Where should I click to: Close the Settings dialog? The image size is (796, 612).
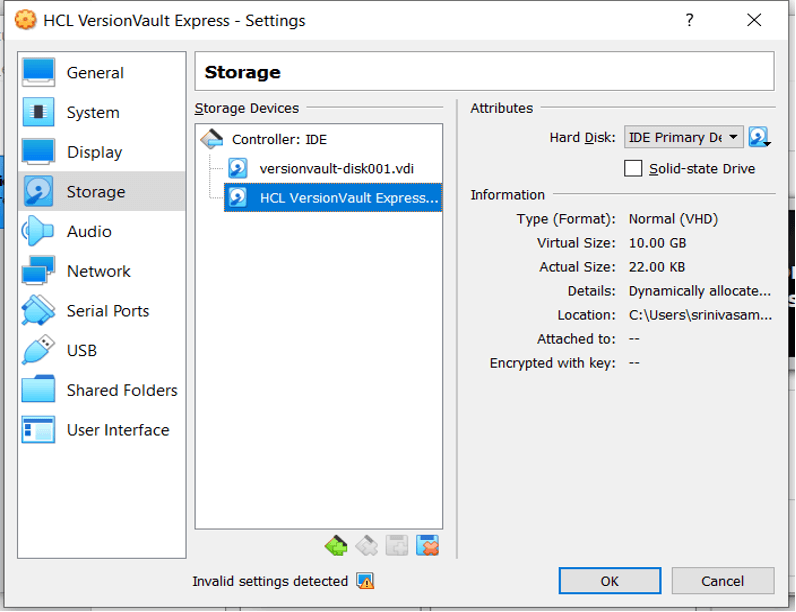[754, 20]
